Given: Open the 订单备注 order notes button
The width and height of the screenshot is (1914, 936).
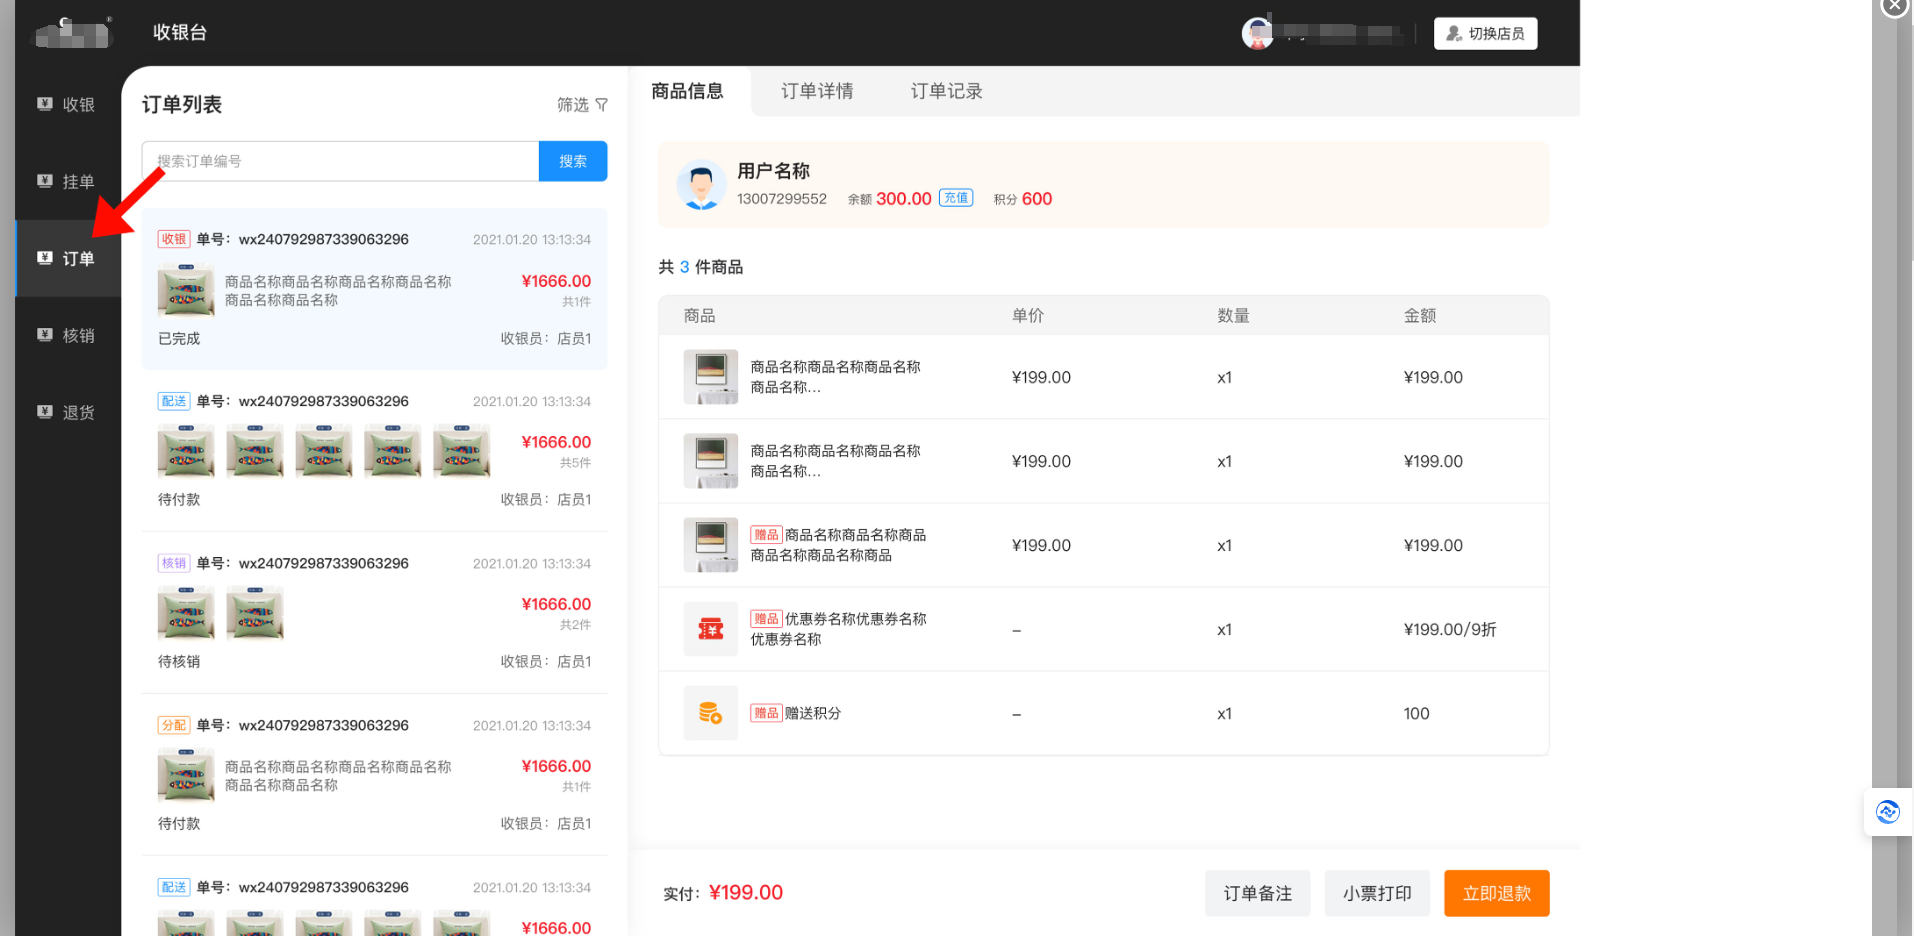Looking at the screenshot, I should pos(1257,893).
